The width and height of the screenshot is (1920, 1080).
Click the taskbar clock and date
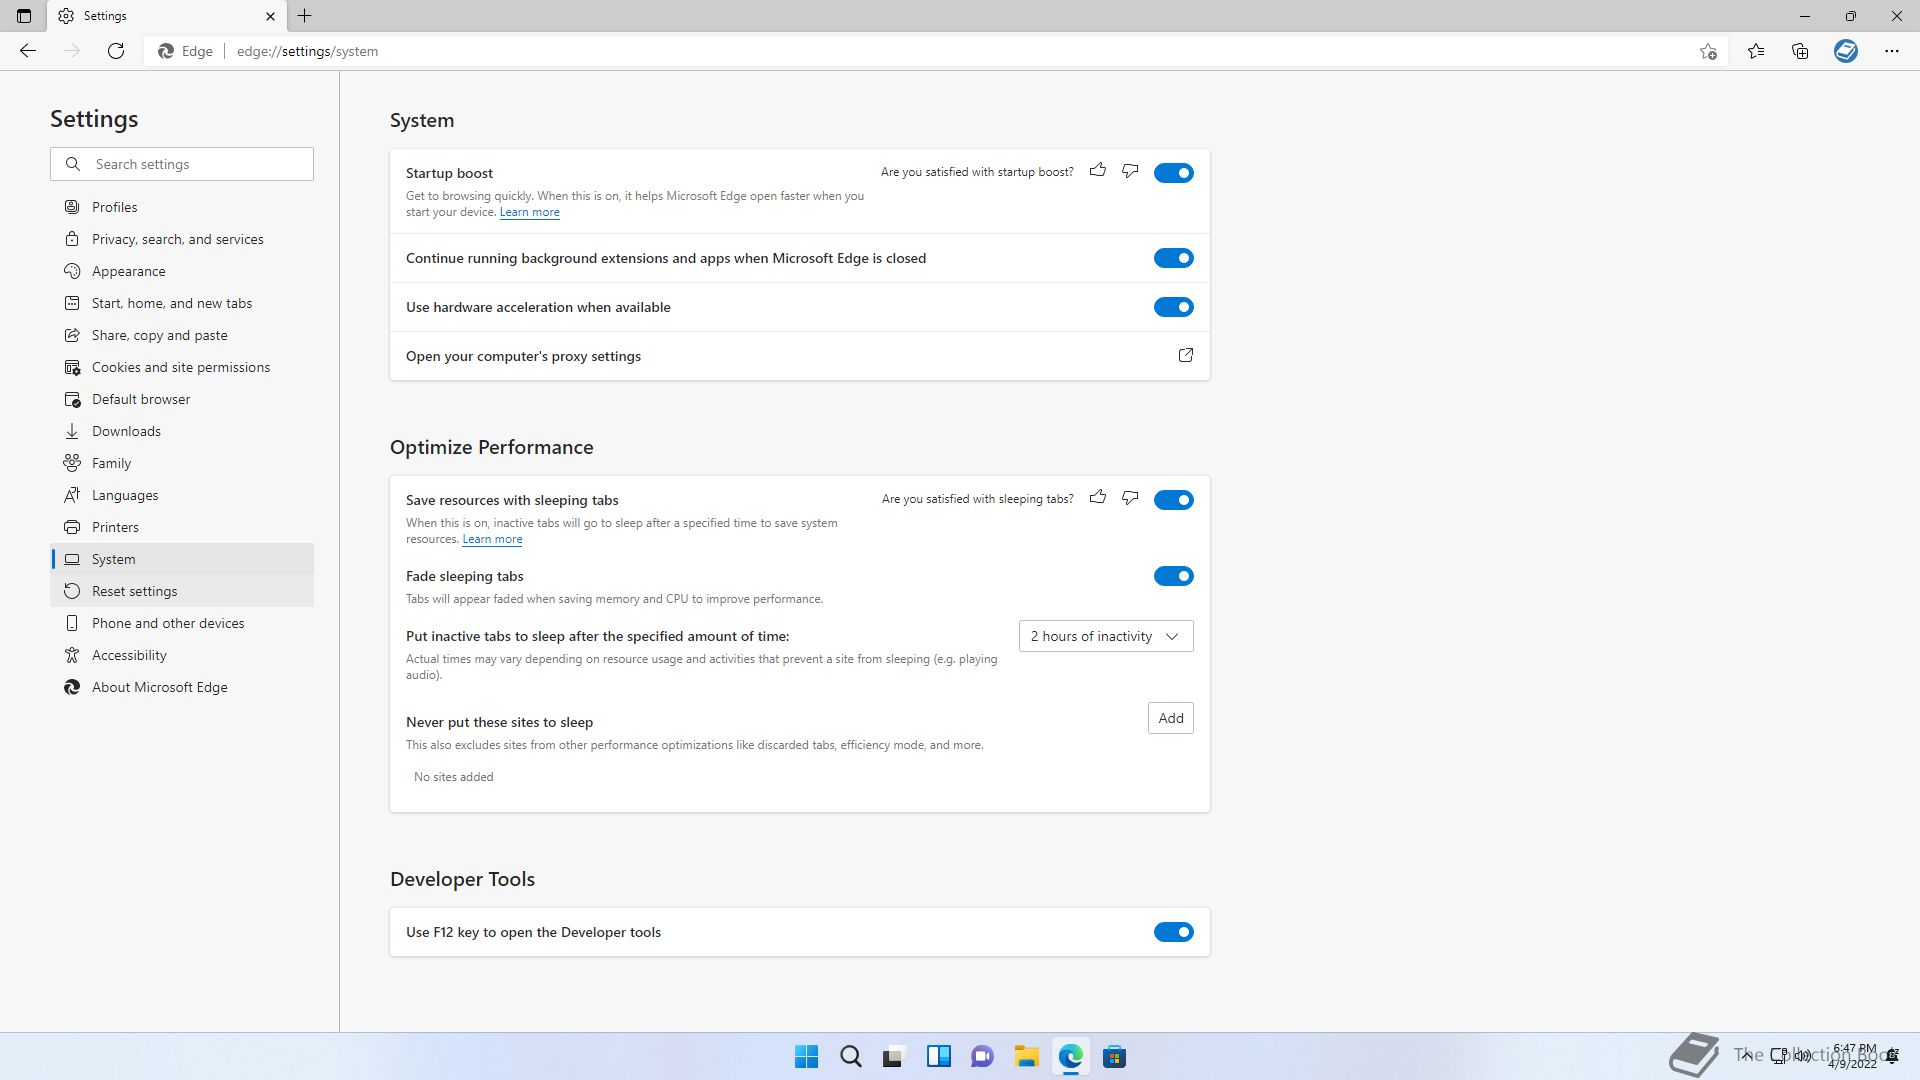point(1853,1056)
